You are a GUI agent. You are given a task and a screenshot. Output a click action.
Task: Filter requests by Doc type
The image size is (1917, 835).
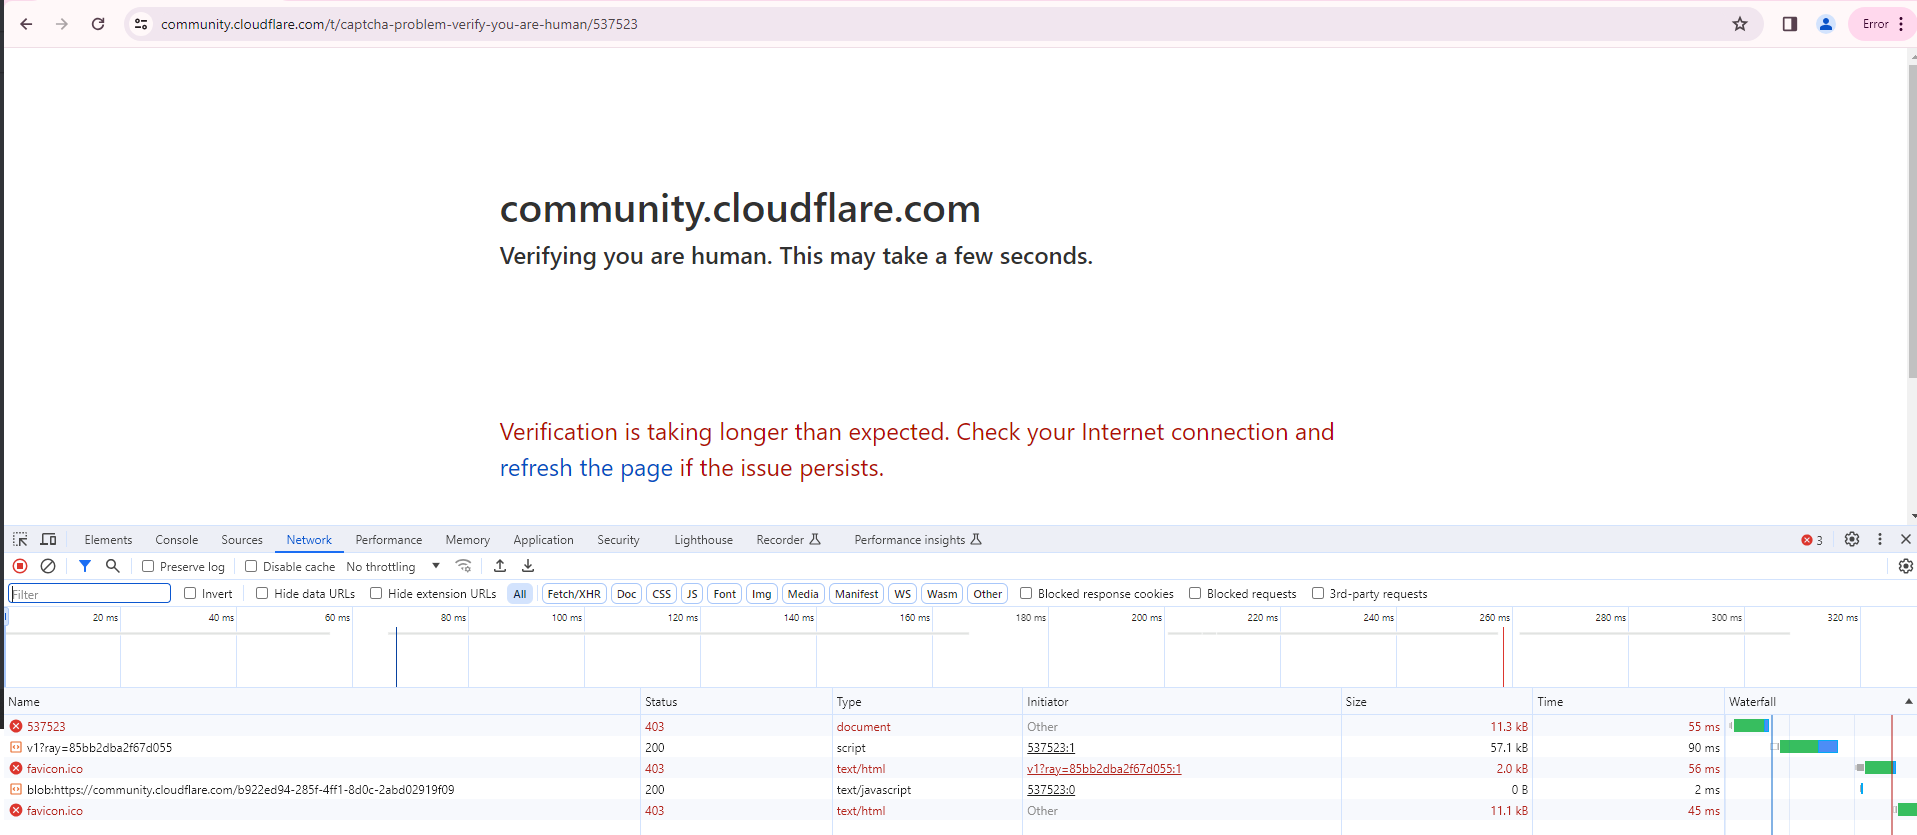pos(627,594)
